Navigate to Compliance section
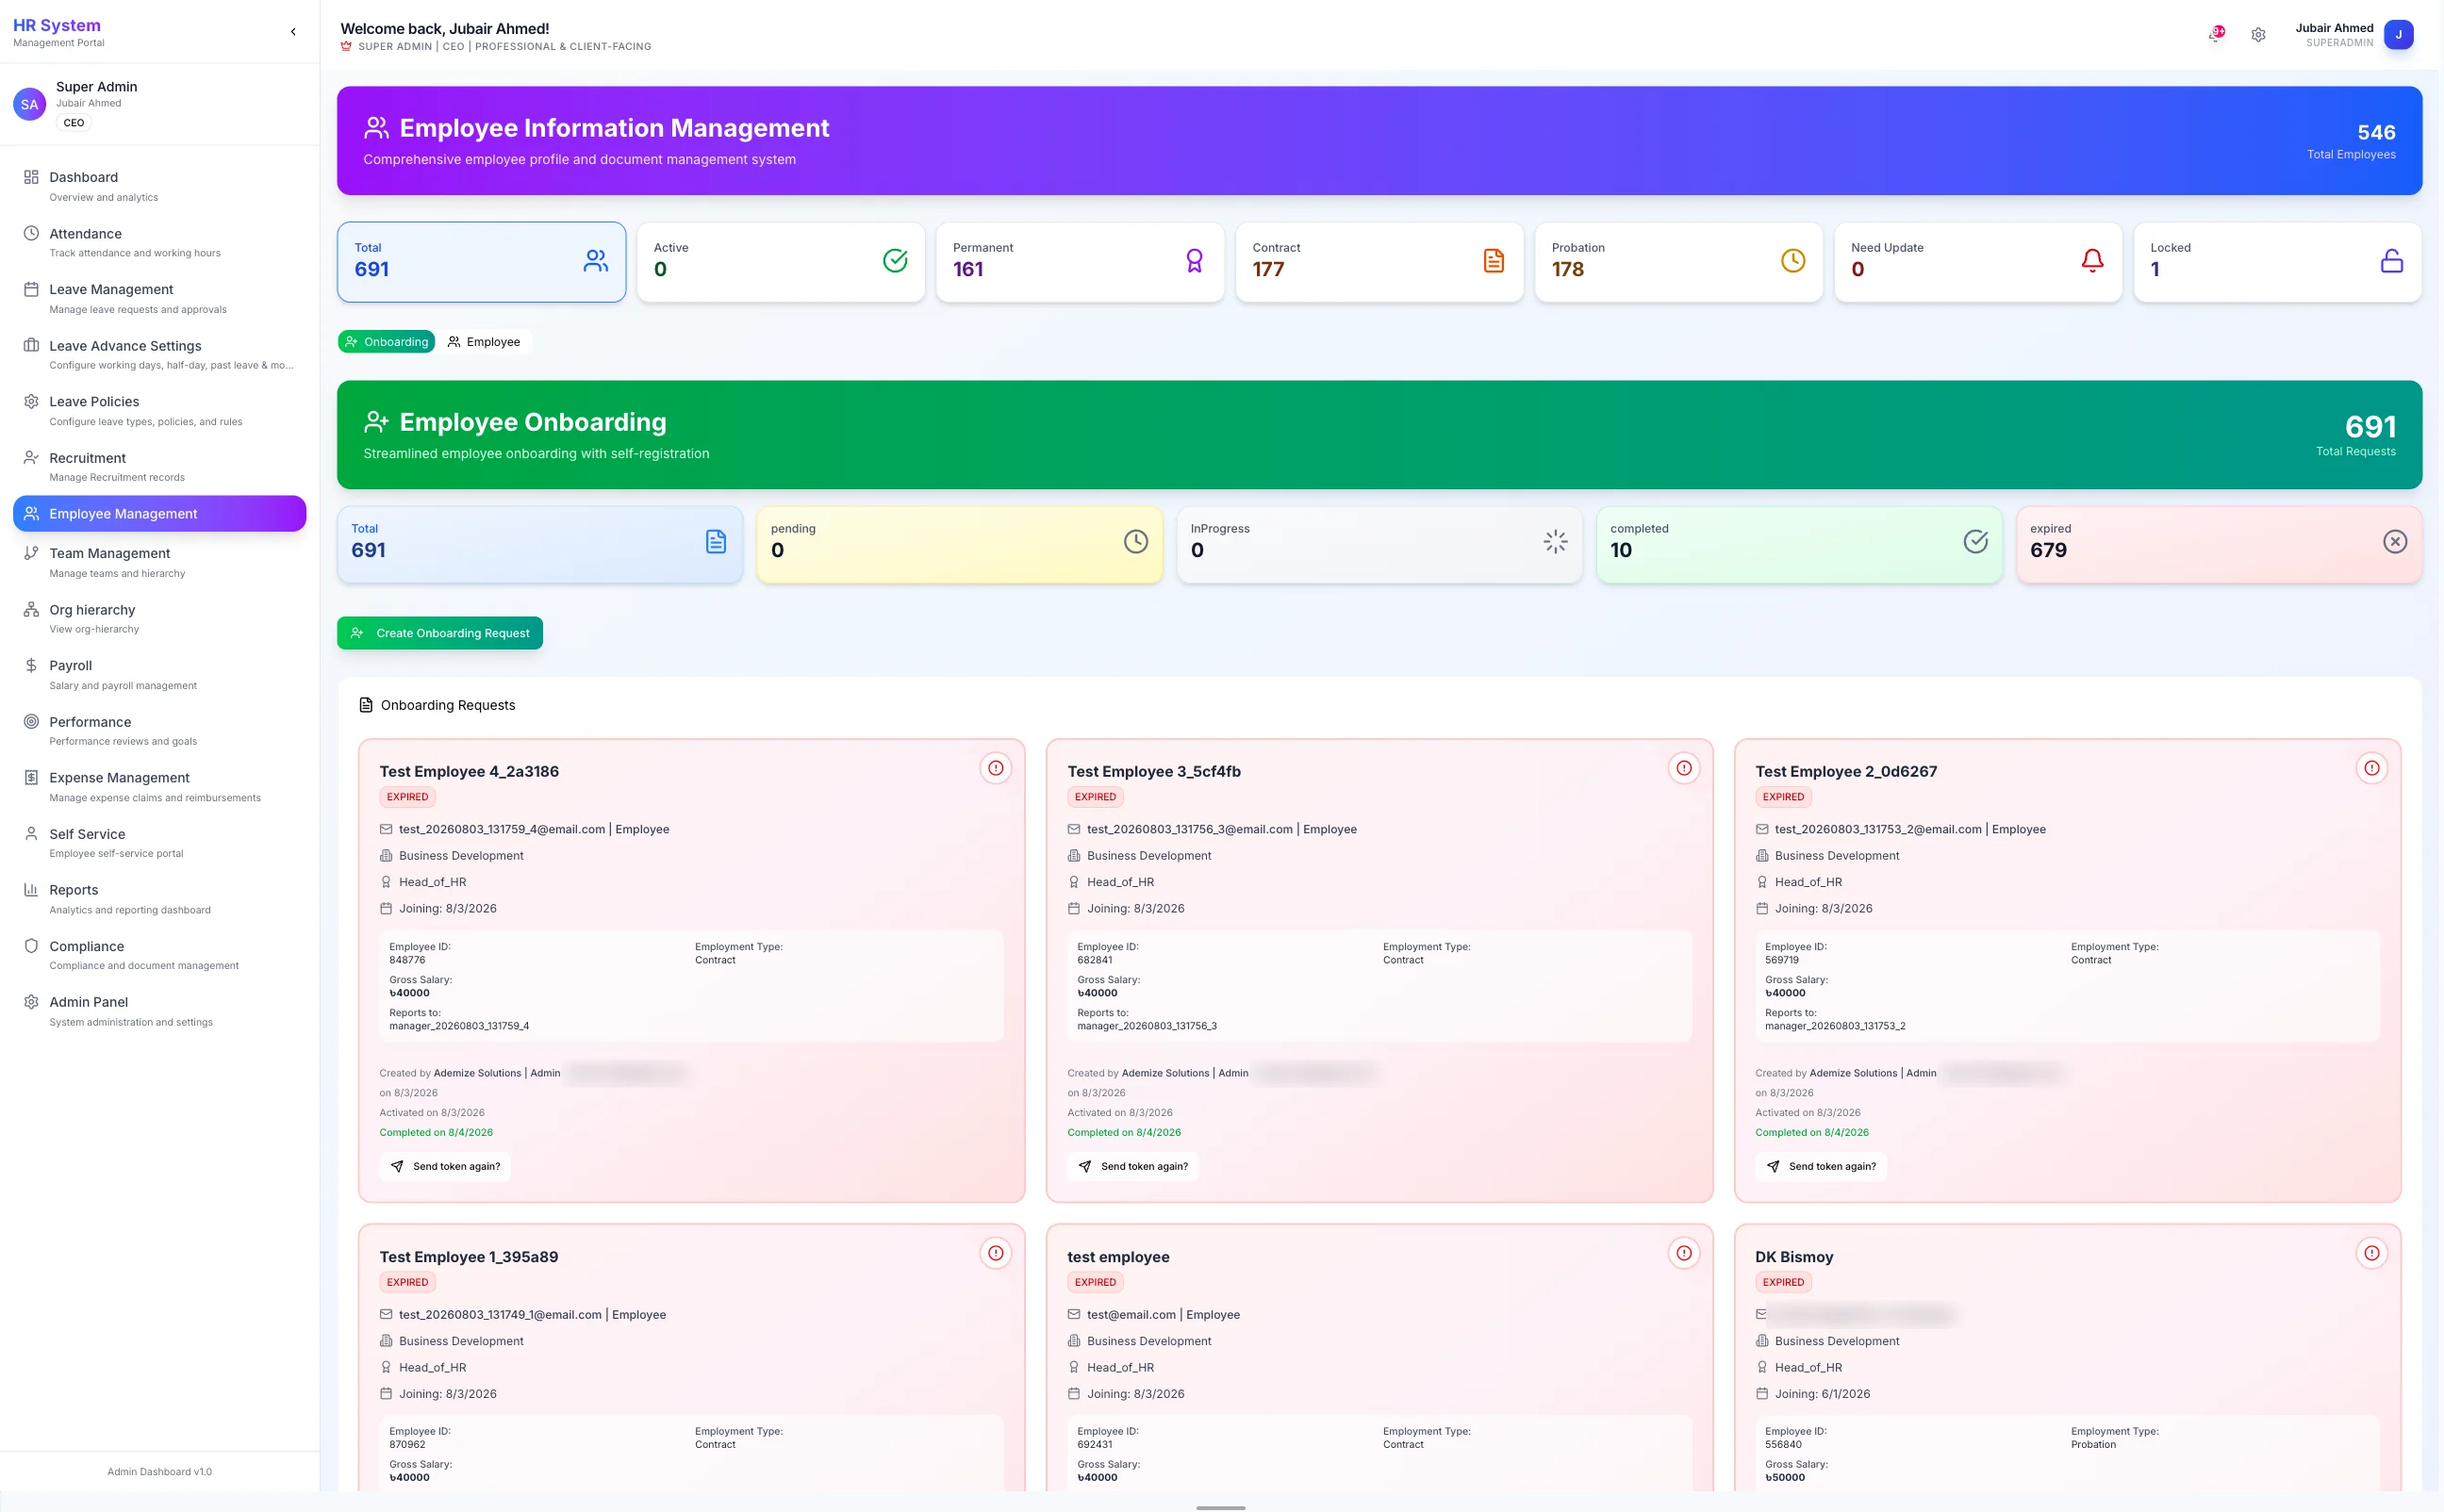This screenshot has width=2444, height=1512. pyautogui.click(x=160, y=954)
